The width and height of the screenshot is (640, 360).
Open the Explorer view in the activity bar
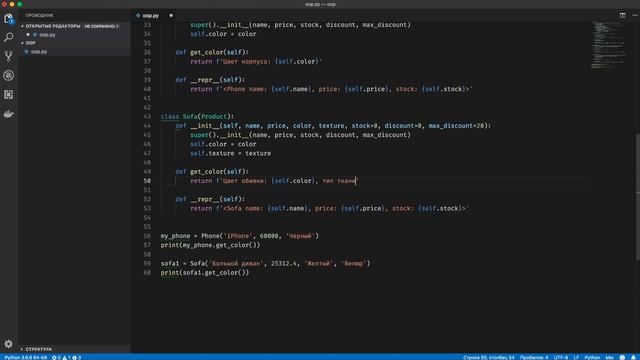(9, 18)
